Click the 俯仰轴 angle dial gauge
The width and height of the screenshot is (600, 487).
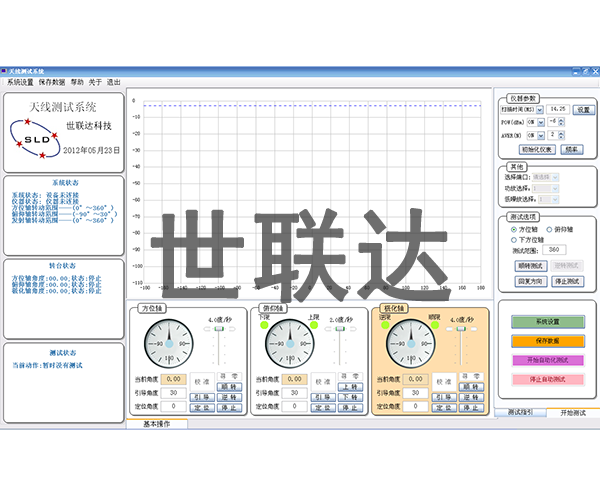[290, 344]
